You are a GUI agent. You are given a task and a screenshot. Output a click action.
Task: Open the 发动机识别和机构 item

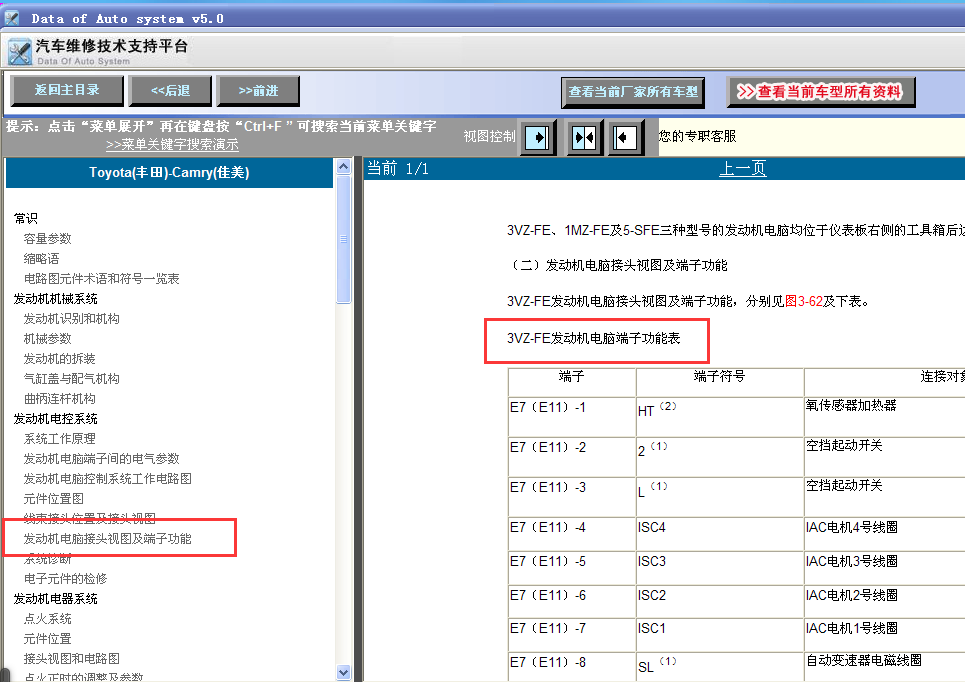point(71,319)
